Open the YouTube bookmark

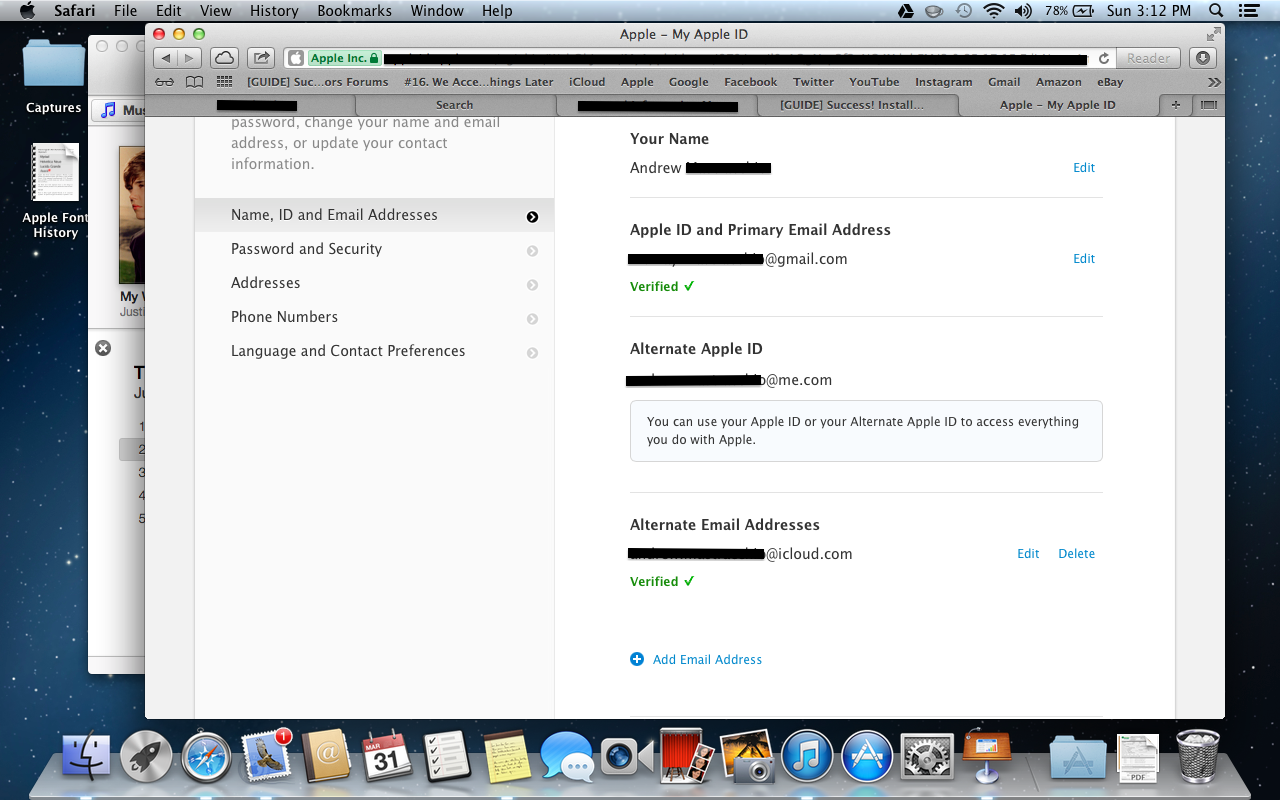(x=874, y=82)
